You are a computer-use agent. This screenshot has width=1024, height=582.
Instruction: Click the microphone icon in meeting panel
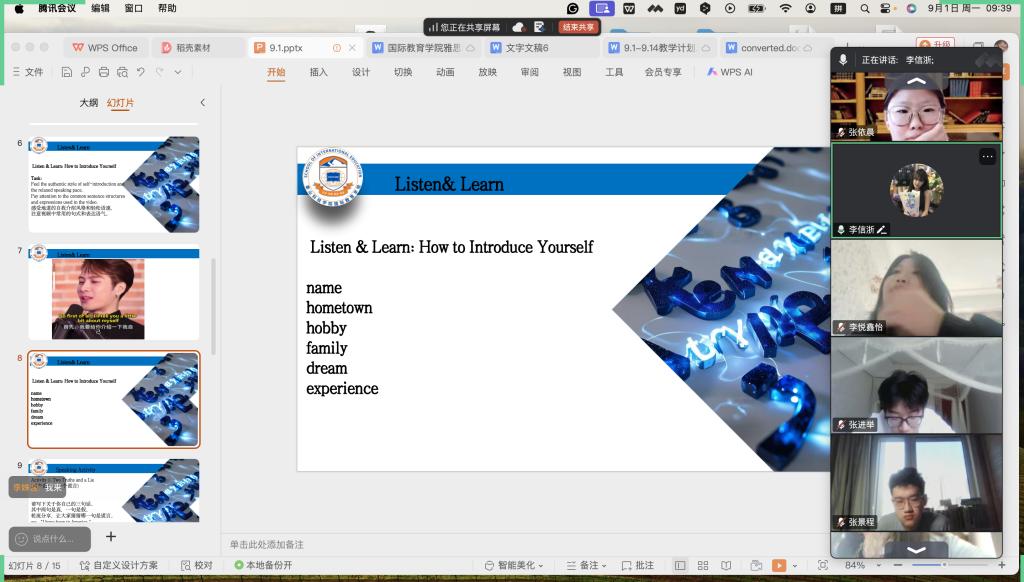pyautogui.click(x=843, y=59)
